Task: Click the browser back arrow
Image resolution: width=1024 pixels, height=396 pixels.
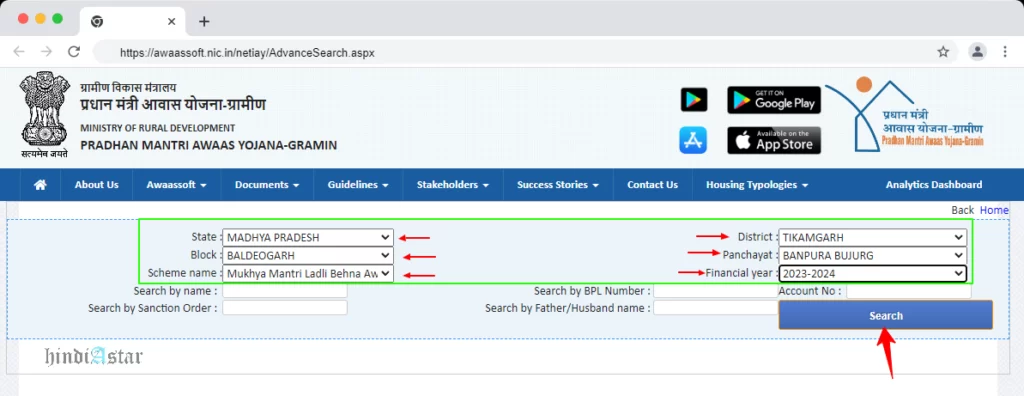Action: tap(19, 52)
